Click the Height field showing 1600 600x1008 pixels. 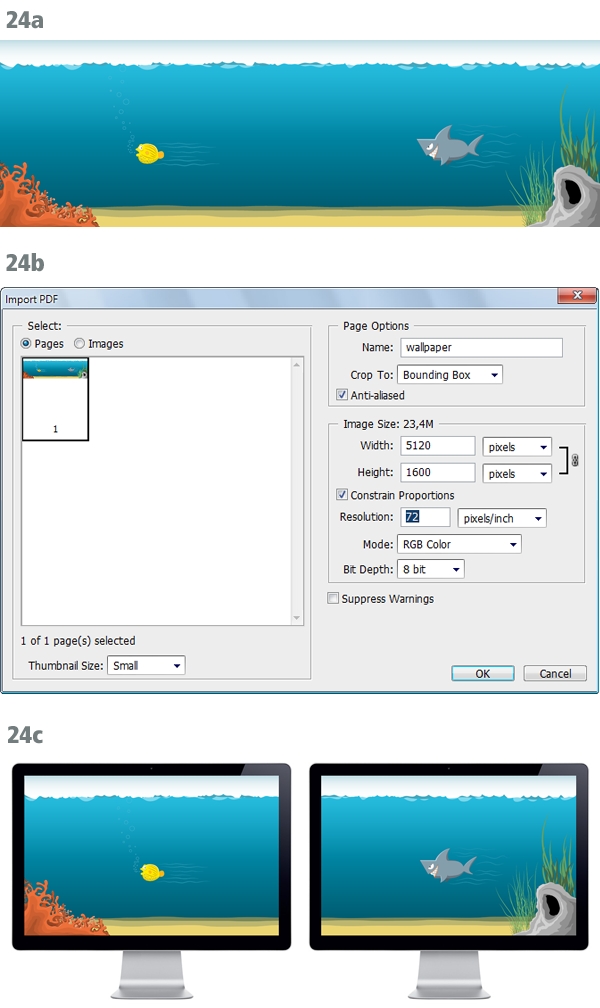437,472
